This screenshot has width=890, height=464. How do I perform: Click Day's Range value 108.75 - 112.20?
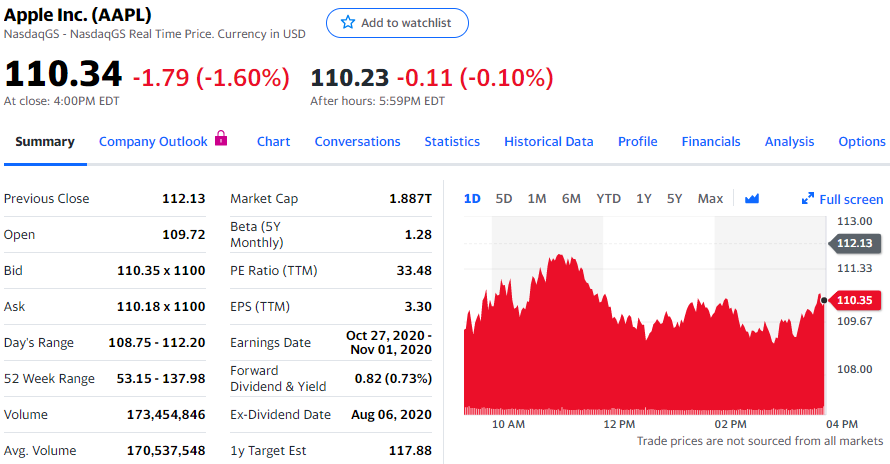coord(157,342)
